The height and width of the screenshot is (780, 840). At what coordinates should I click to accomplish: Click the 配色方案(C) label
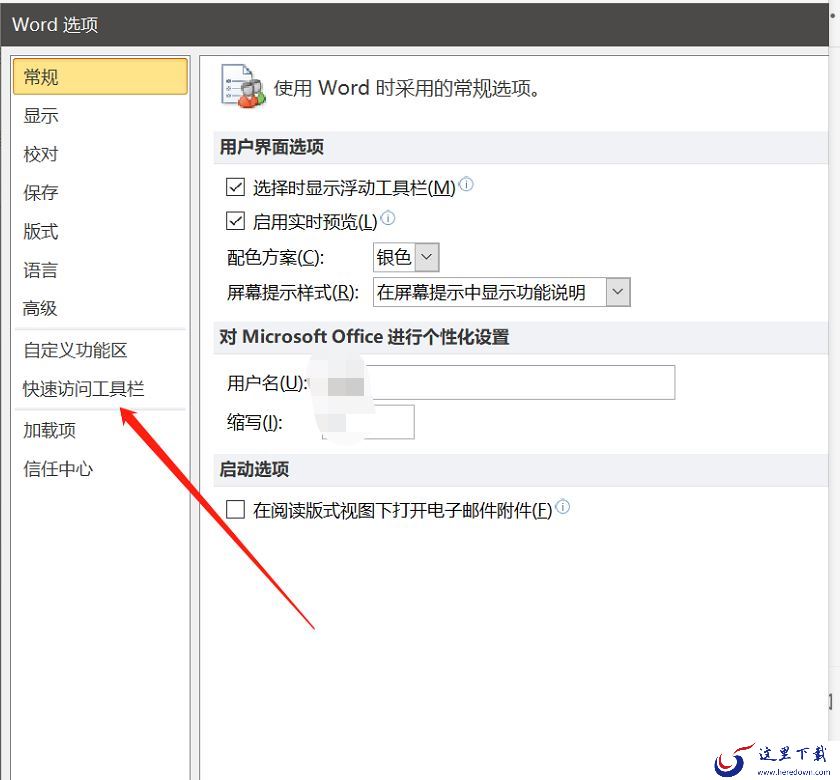click(x=275, y=258)
